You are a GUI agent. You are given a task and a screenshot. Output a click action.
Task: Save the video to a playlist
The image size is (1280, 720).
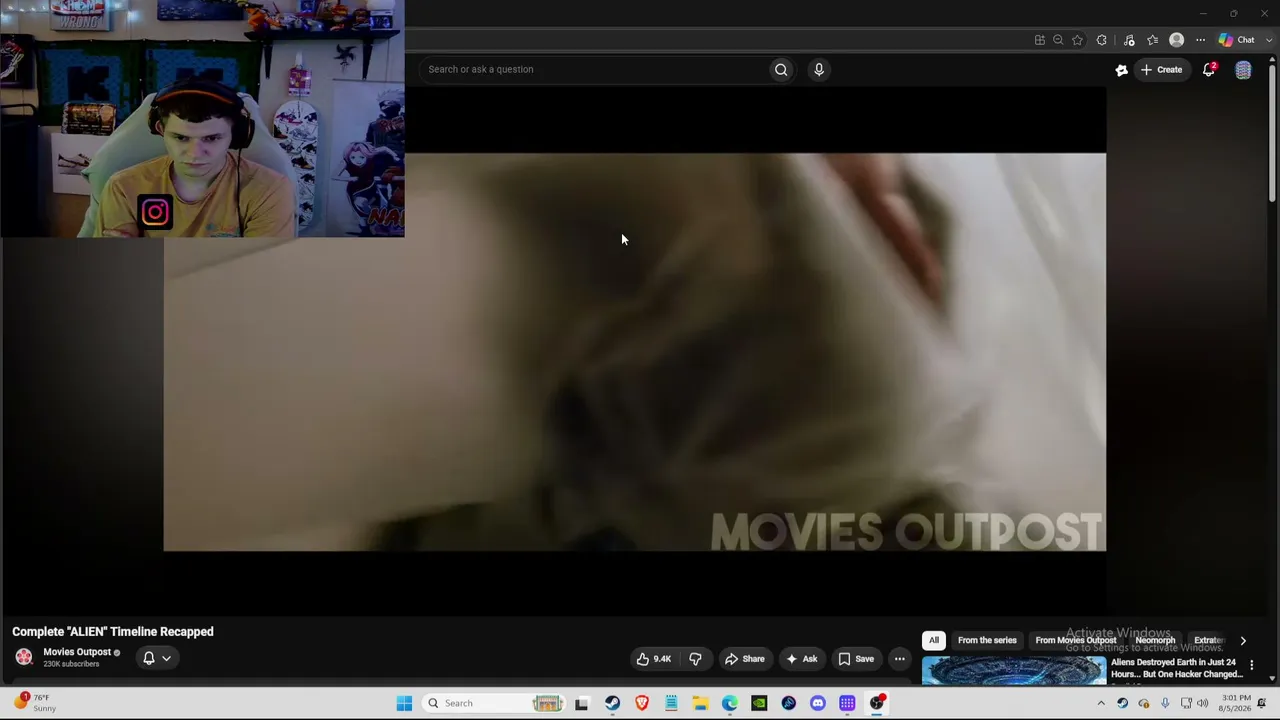[855, 659]
